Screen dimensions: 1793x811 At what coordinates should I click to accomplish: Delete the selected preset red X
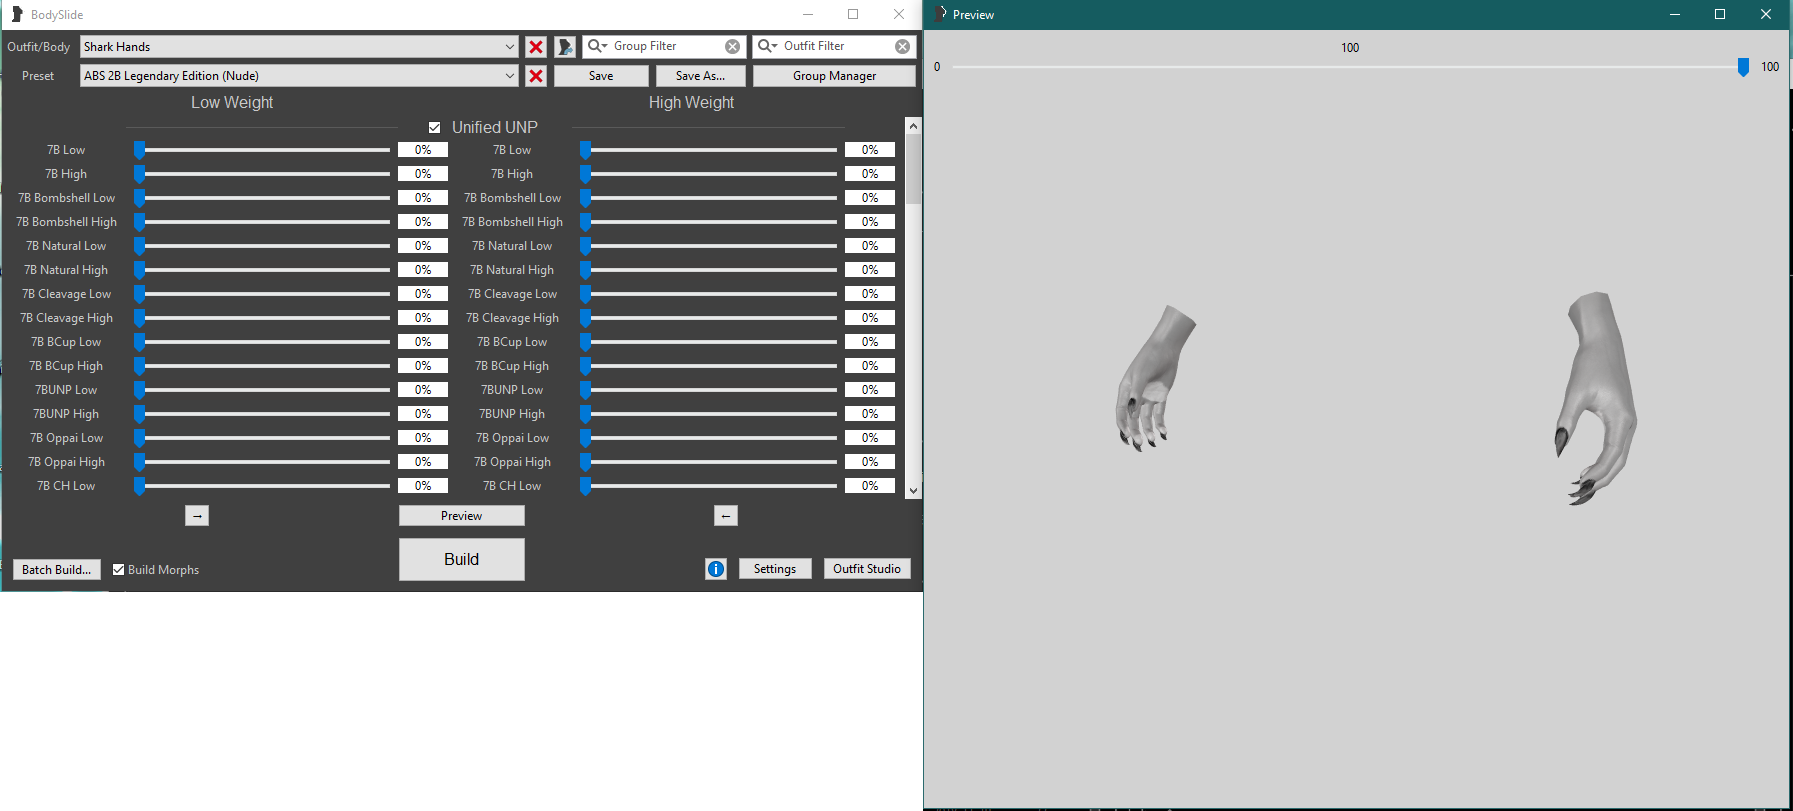pos(536,76)
